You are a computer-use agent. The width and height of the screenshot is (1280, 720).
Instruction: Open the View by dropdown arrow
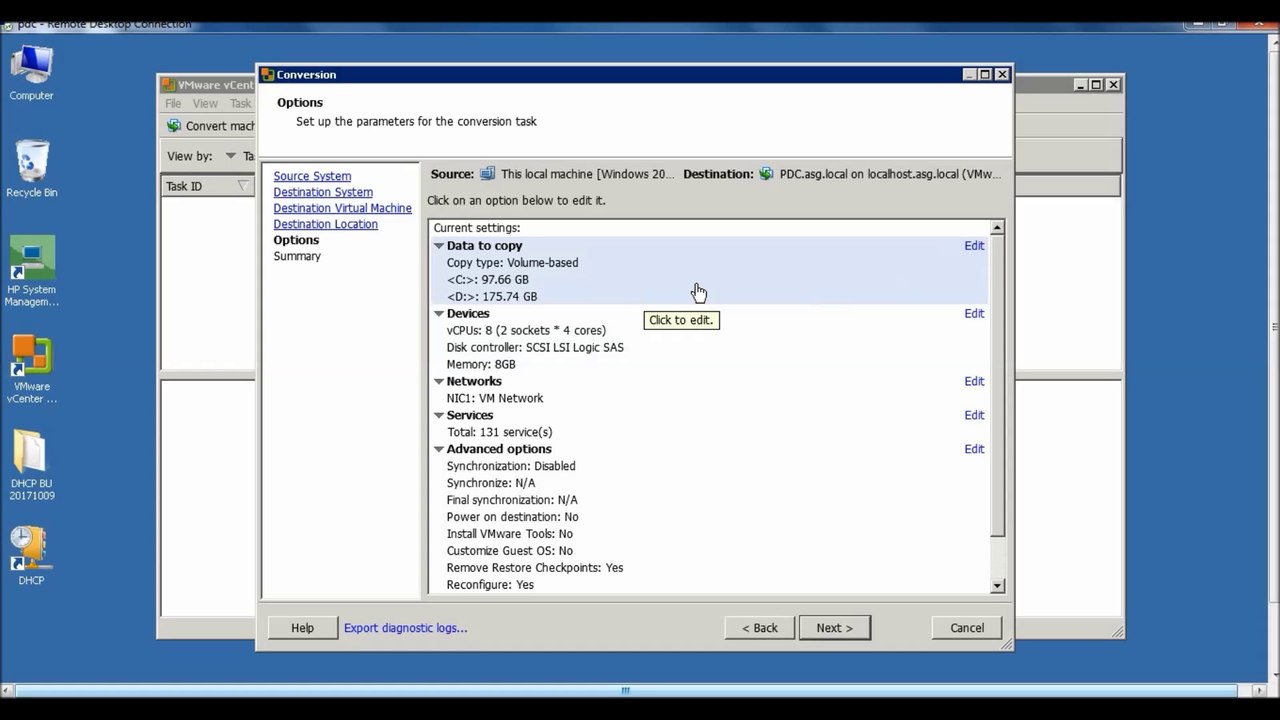pyautogui.click(x=230, y=156)
